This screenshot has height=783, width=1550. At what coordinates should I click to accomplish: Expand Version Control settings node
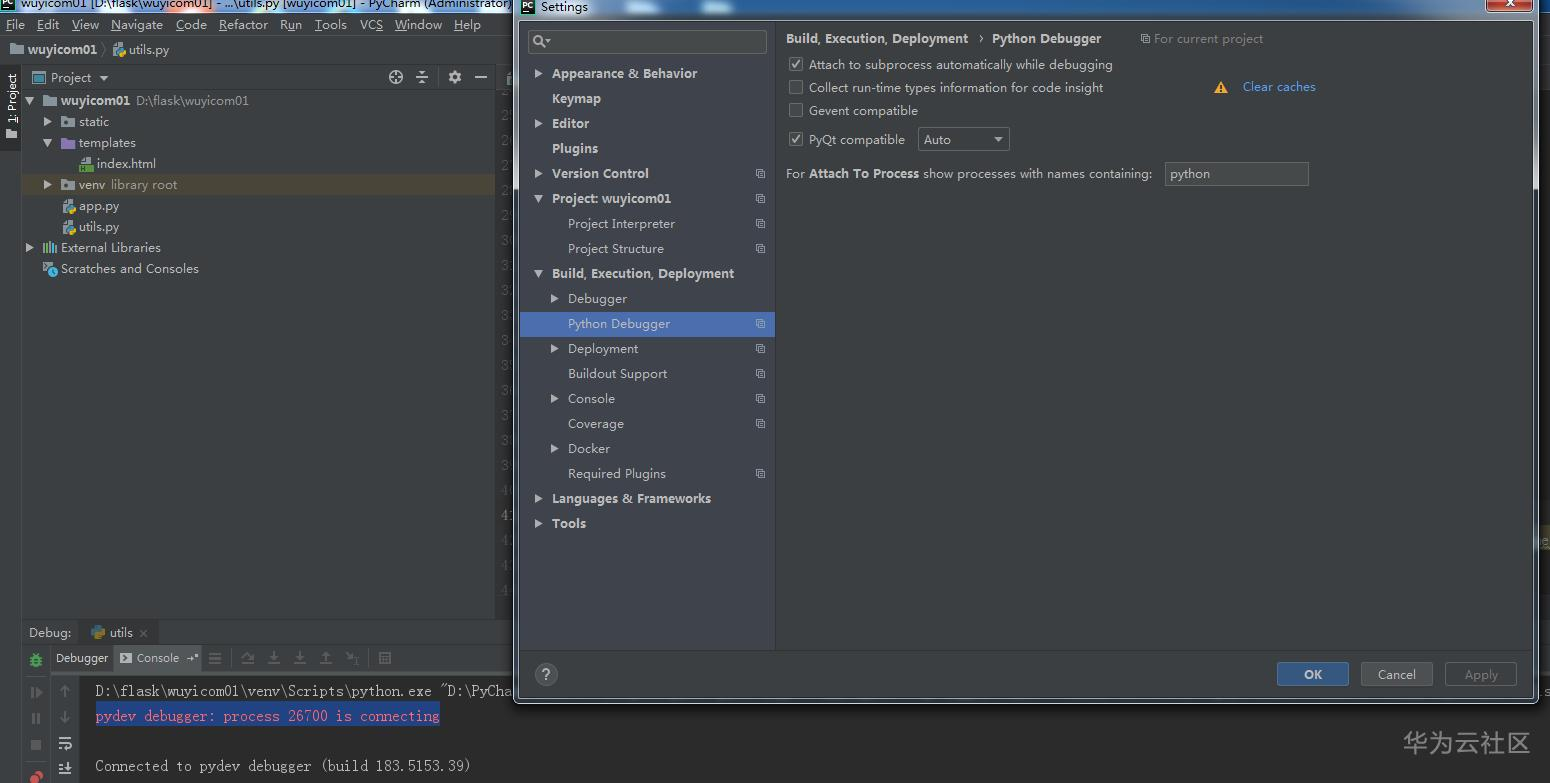539,174
